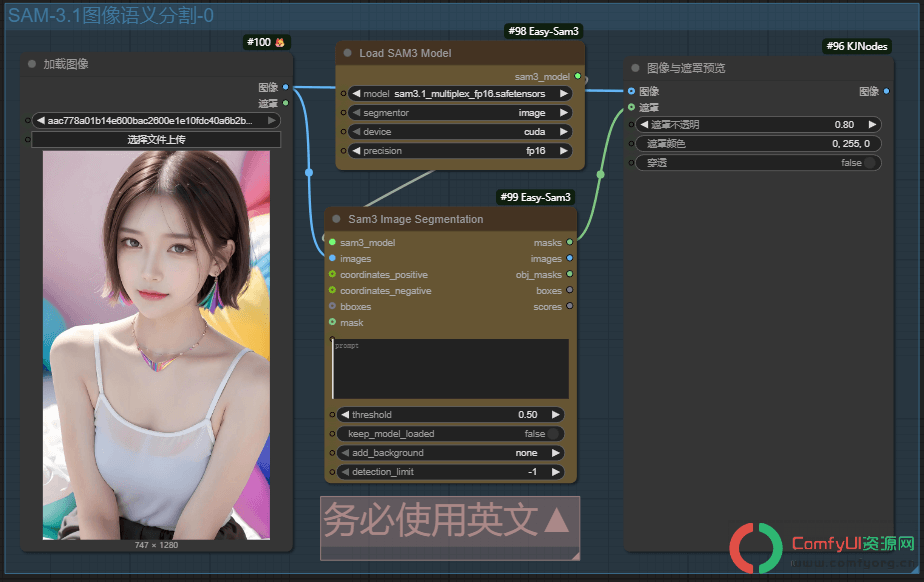Collapse the Sam3 Image Segmentation node dot
This screenshot has height=582, width=924.
(336, 219)
